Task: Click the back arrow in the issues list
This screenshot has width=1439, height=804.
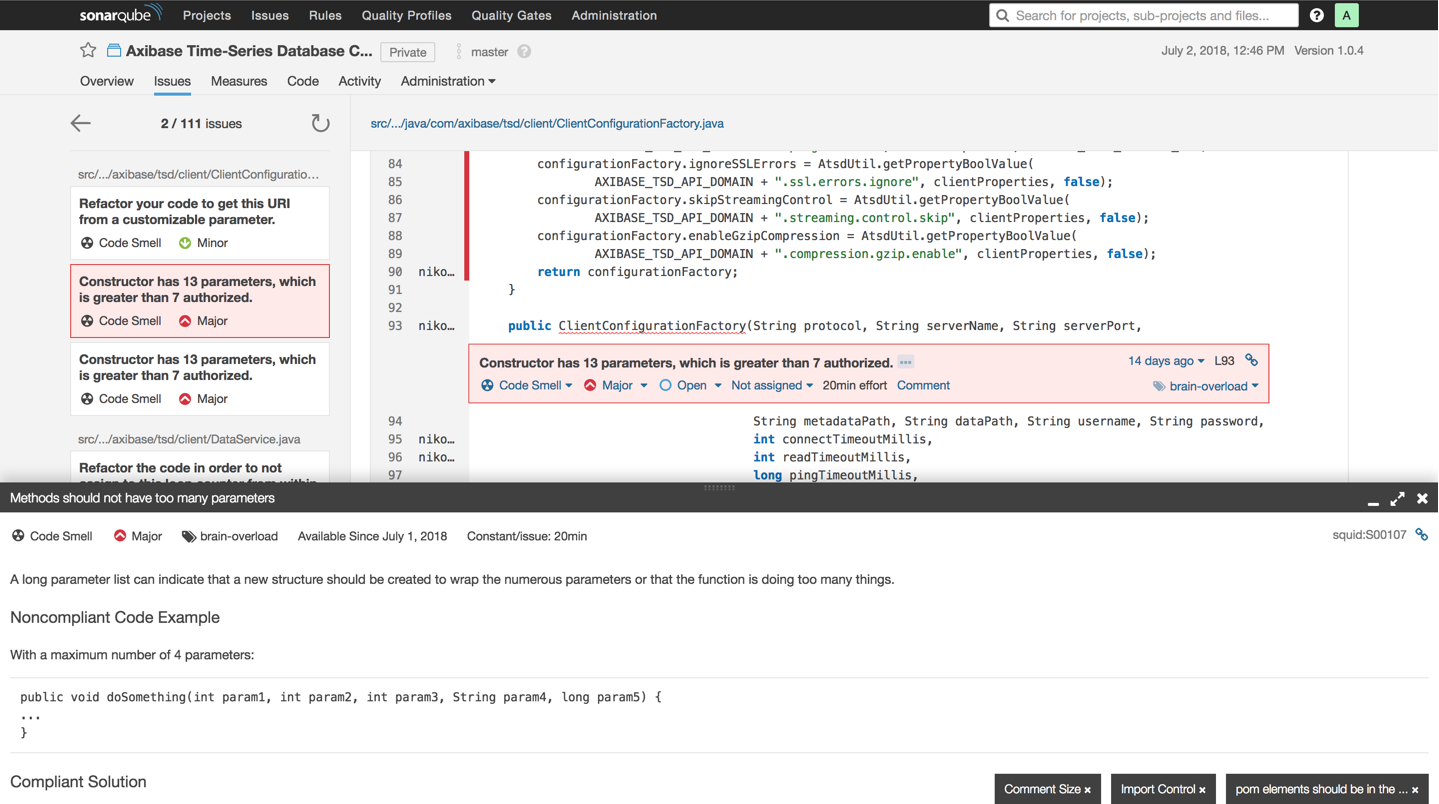Action: coord(81,123)
